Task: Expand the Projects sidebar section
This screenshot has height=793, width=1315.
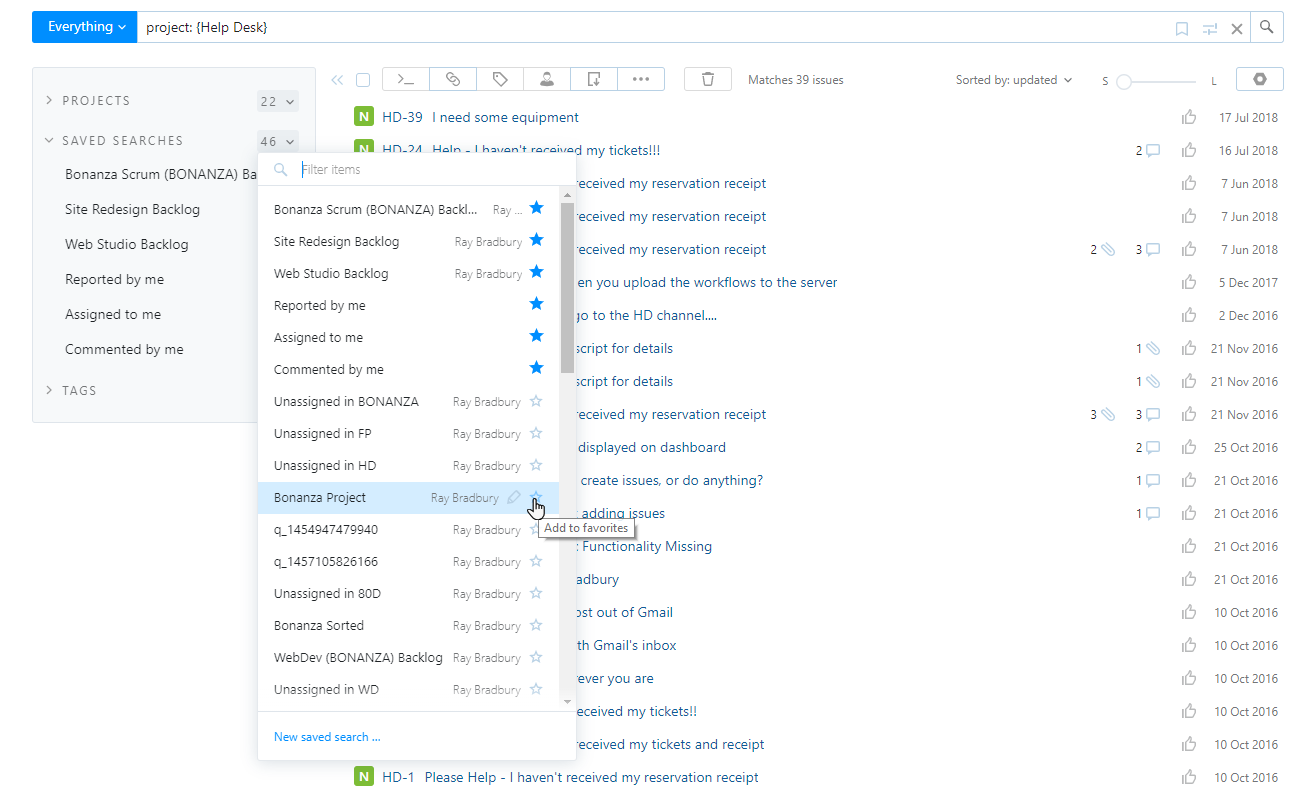Action: (96, 101)
